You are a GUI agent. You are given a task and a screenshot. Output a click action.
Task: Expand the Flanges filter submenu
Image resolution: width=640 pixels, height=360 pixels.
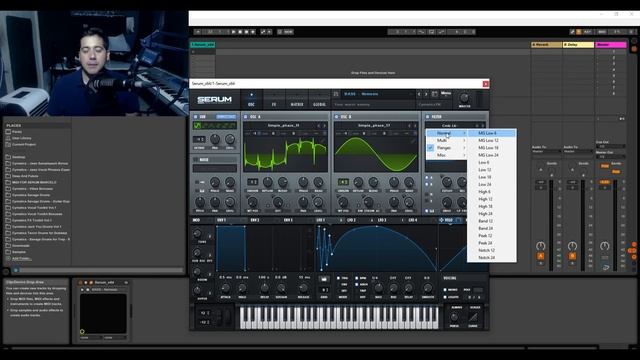coord(446,148)
